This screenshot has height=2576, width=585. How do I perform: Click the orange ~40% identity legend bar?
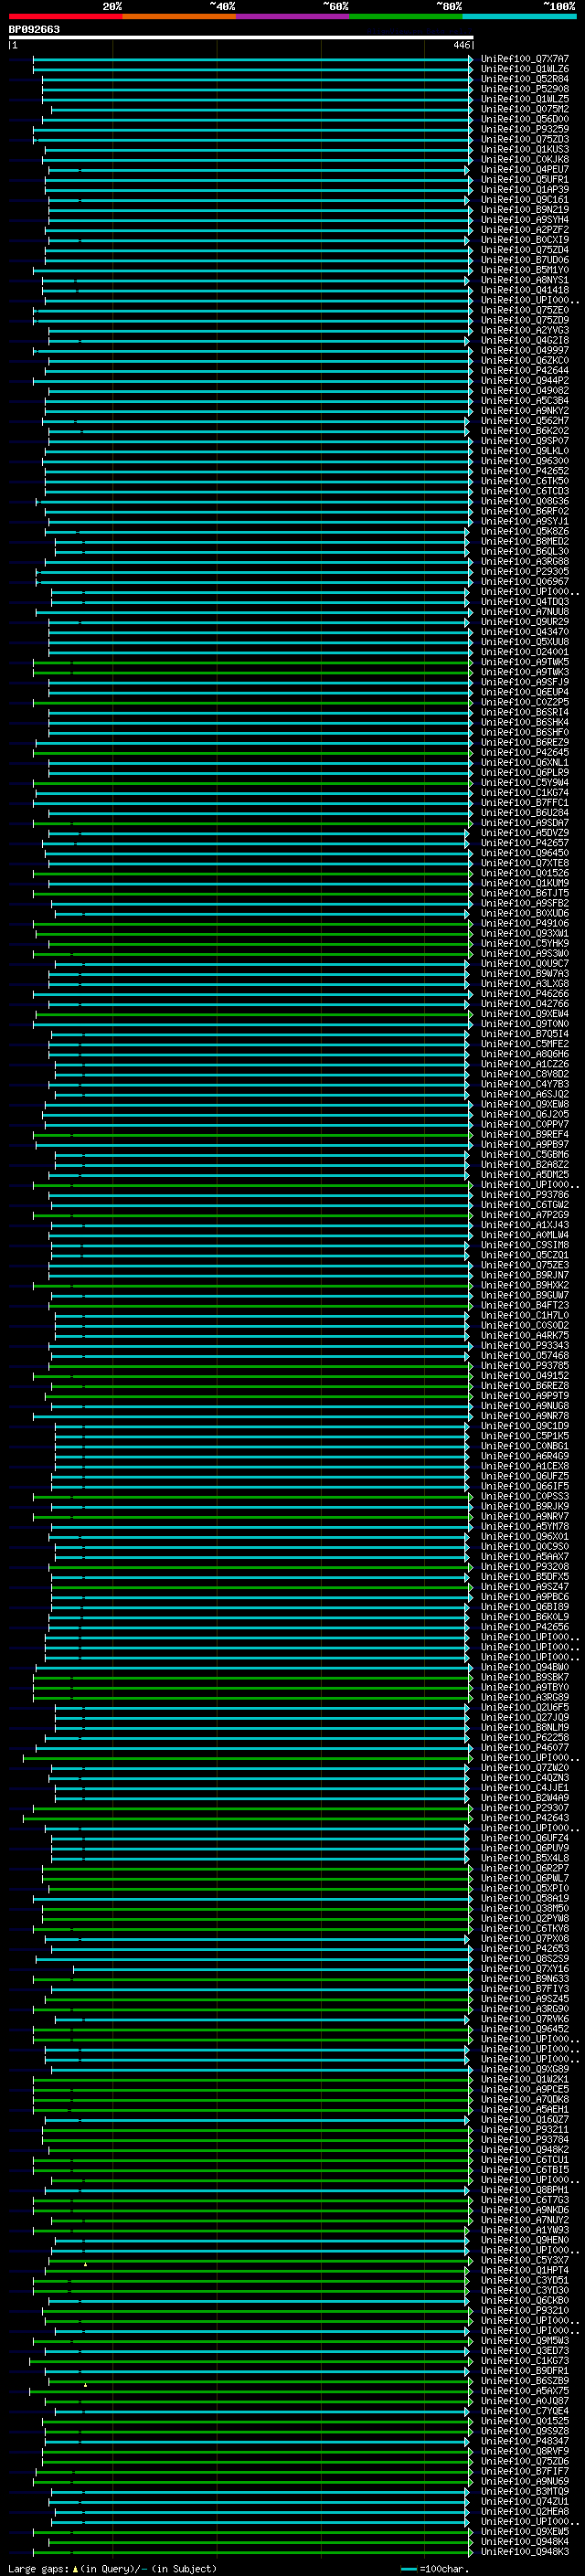tap(179, 16)
